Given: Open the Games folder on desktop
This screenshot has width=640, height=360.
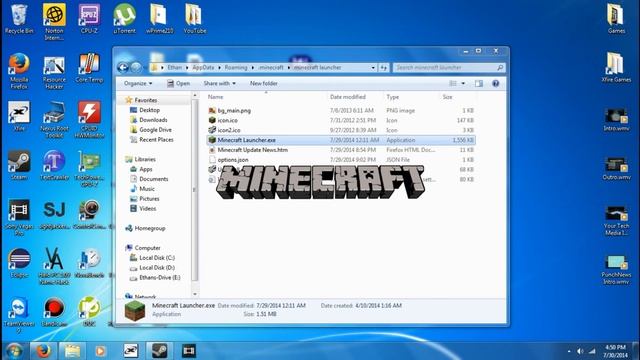Looking at the screenshot, I should coord(616,19).
